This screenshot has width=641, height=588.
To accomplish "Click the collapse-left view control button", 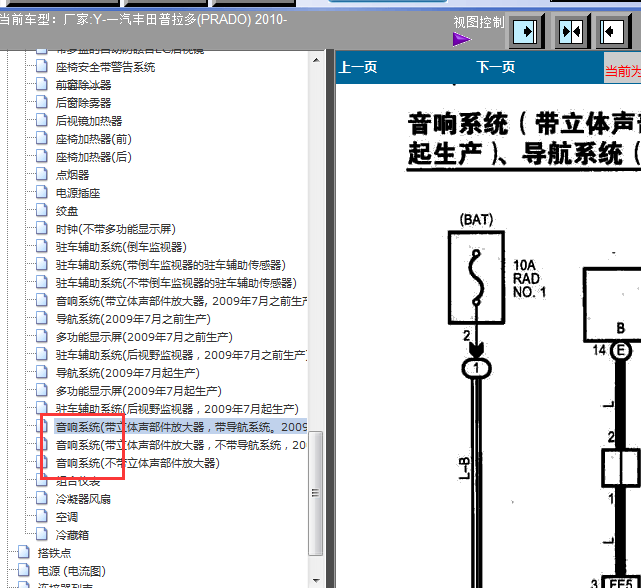I will pos(612,31).
